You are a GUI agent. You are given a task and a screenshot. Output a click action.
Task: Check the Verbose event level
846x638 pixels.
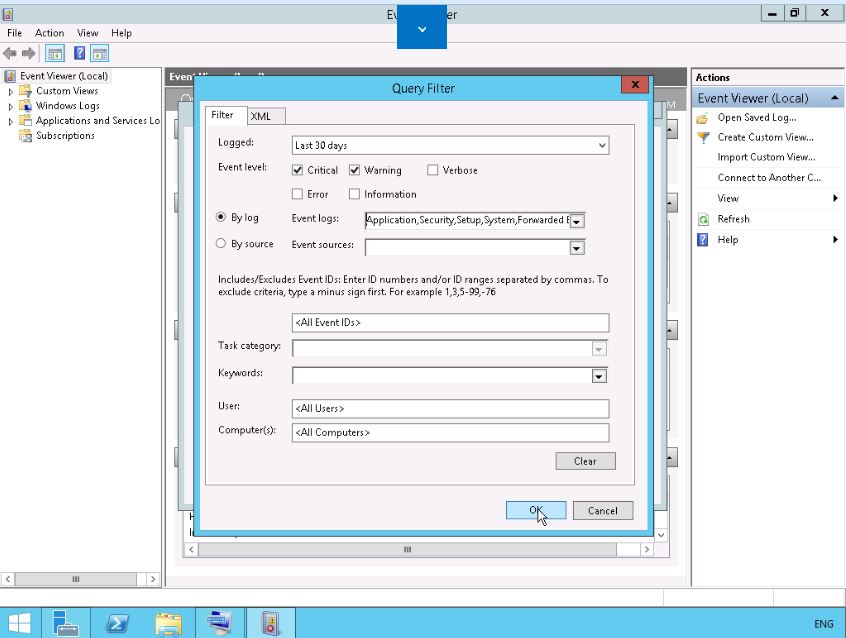pyautogui.click(x=432, y=170)
